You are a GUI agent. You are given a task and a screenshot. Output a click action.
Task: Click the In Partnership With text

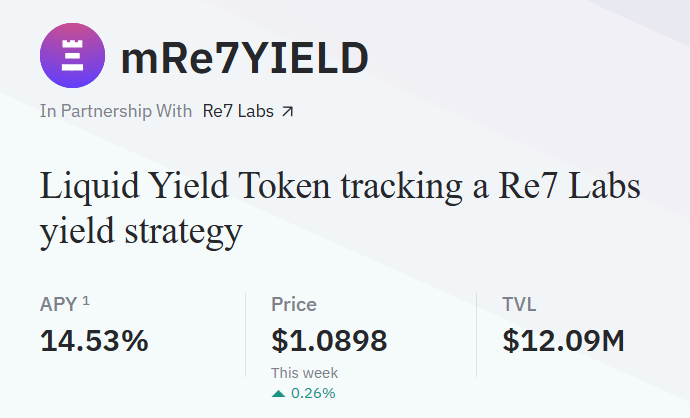coord(115,111)
